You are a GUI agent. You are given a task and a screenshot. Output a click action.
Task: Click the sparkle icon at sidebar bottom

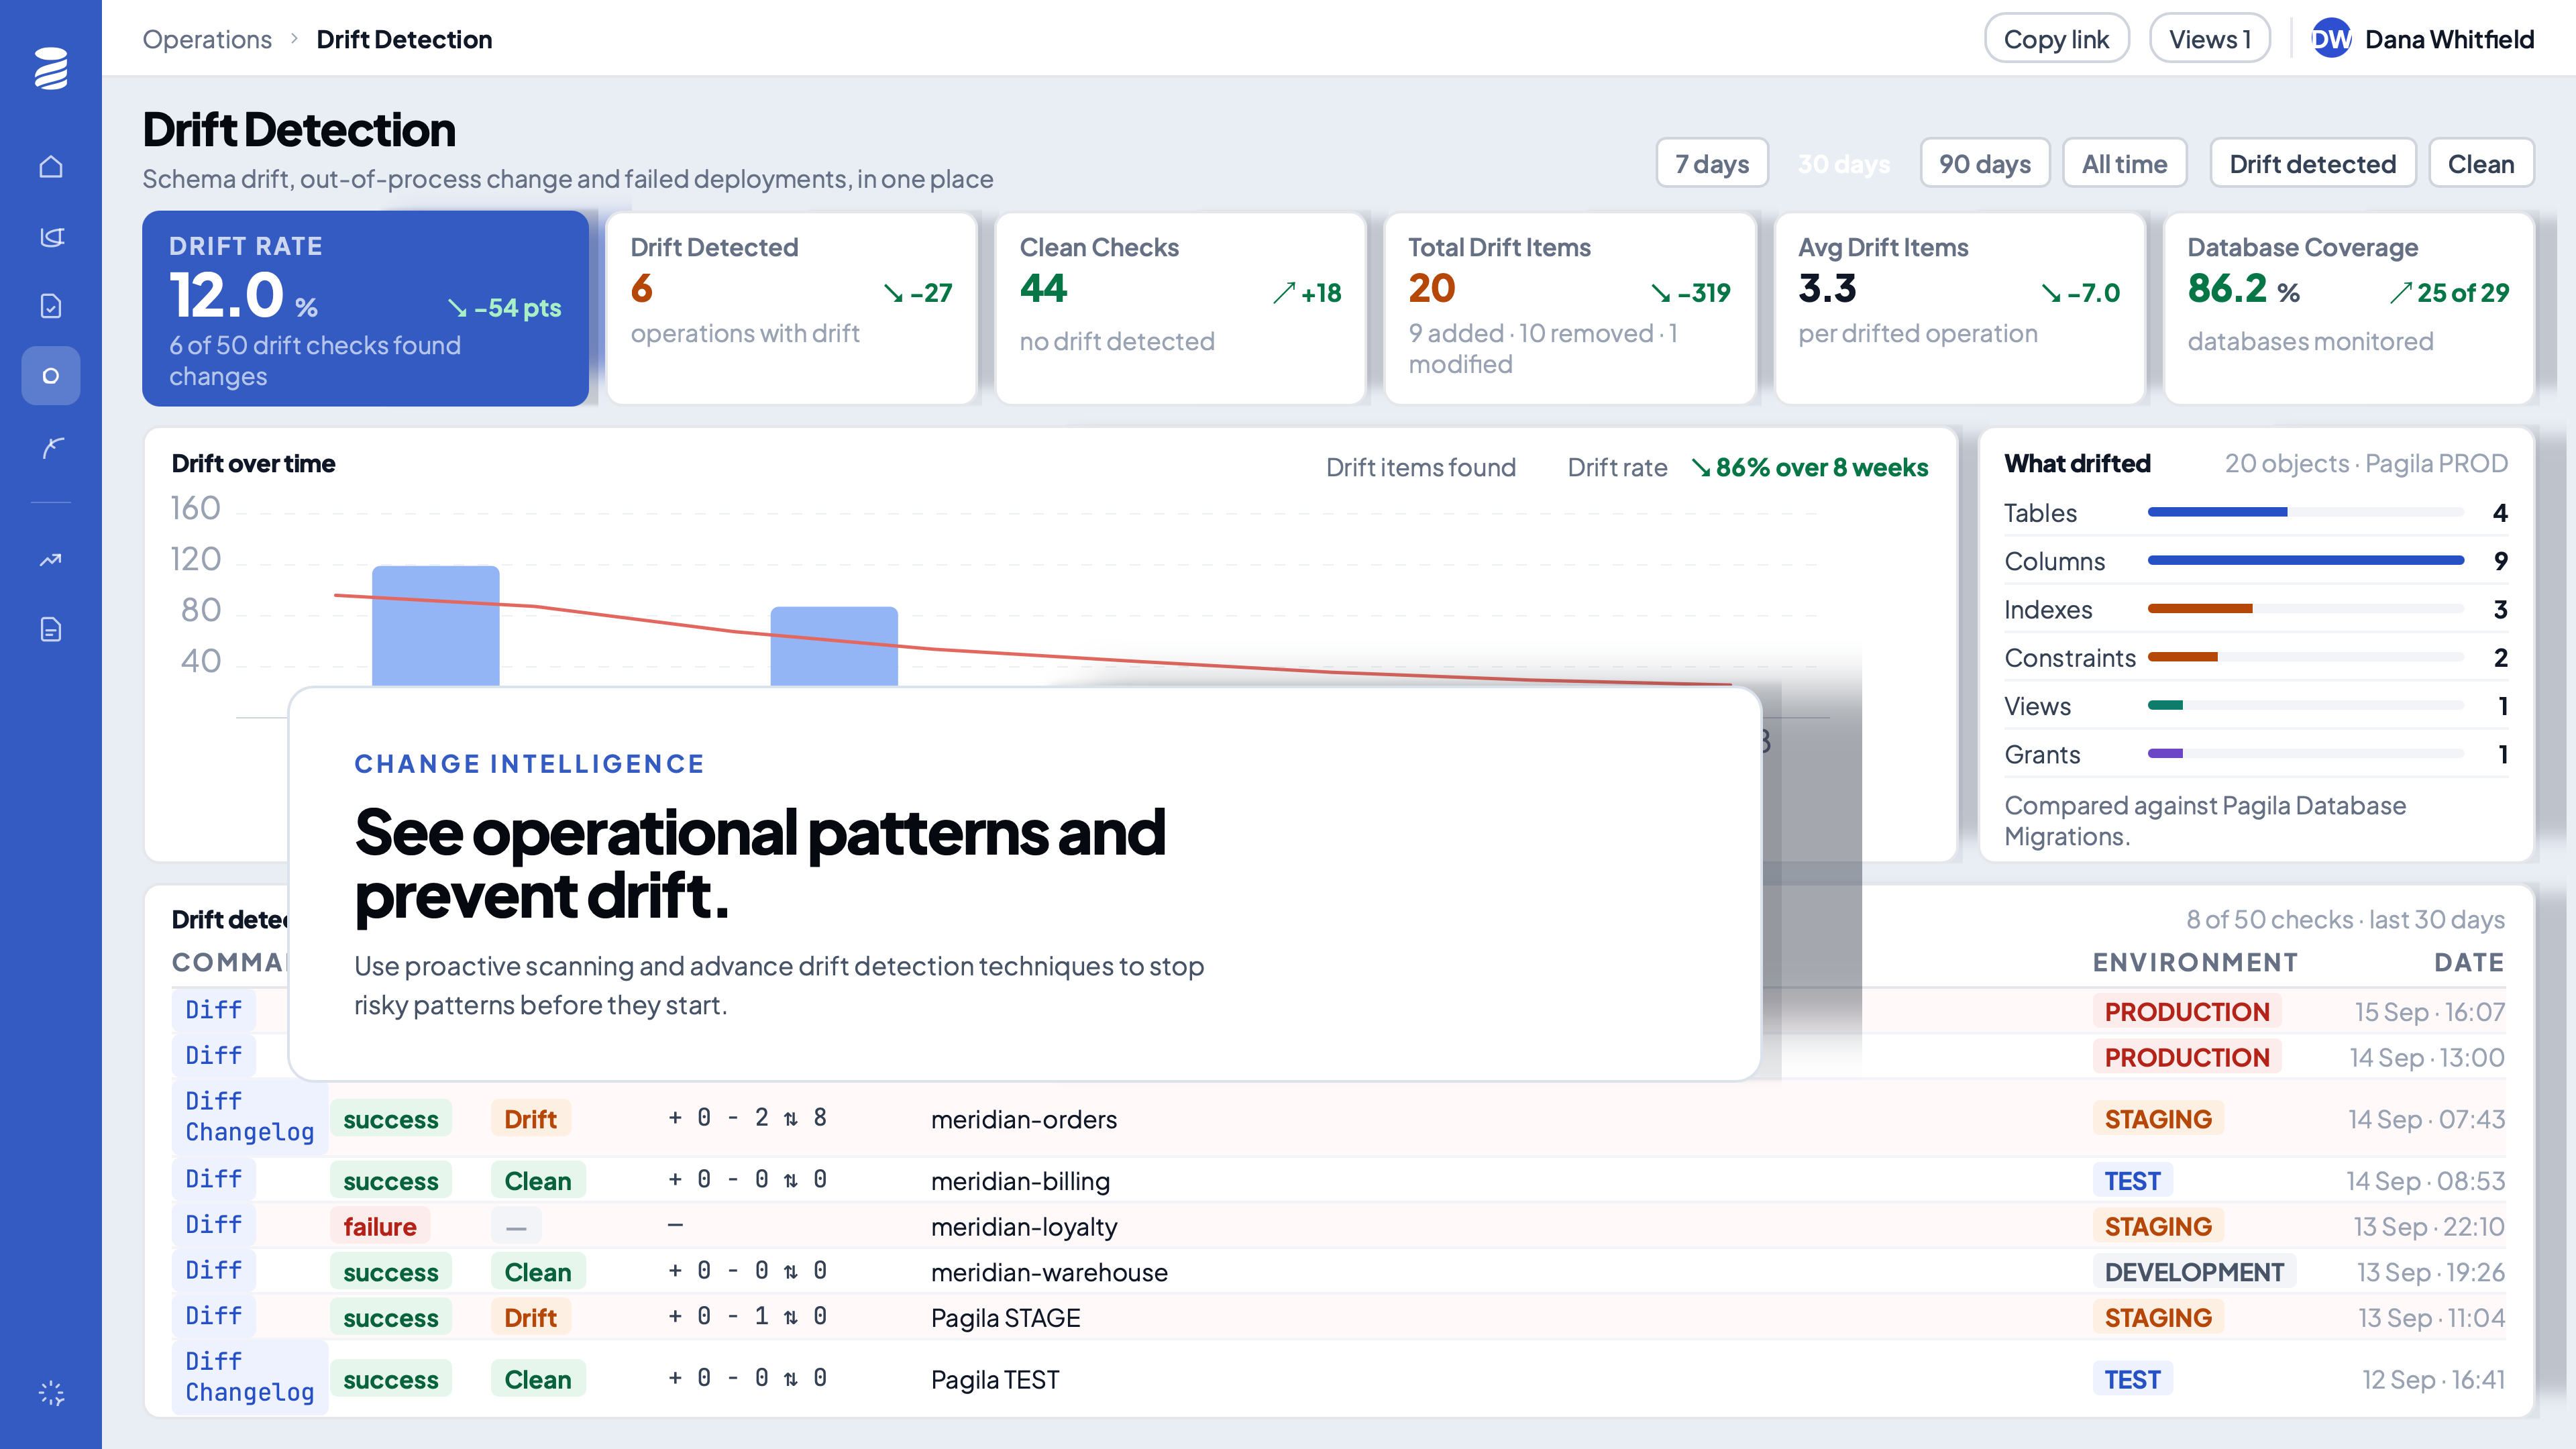click(x=51, y=1393)
